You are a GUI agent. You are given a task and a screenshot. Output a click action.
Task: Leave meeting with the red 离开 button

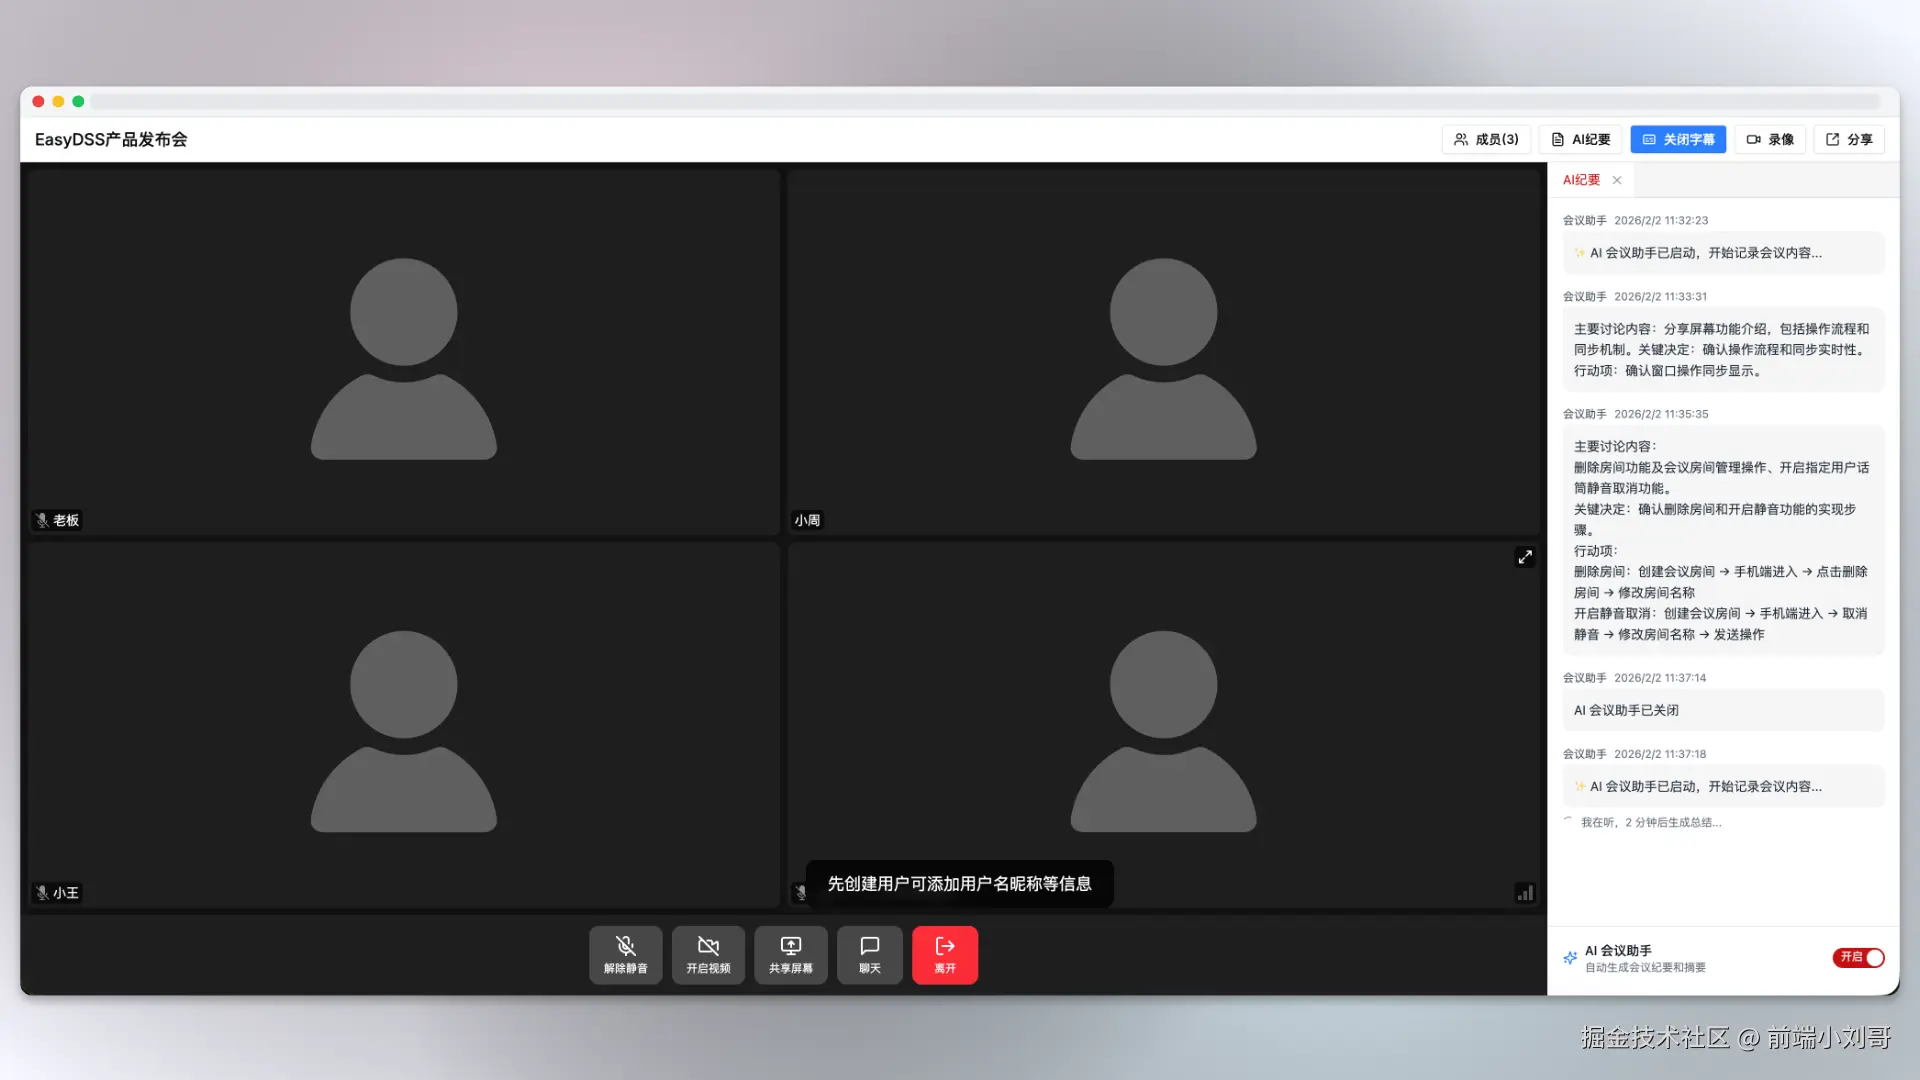click(944, 955)
